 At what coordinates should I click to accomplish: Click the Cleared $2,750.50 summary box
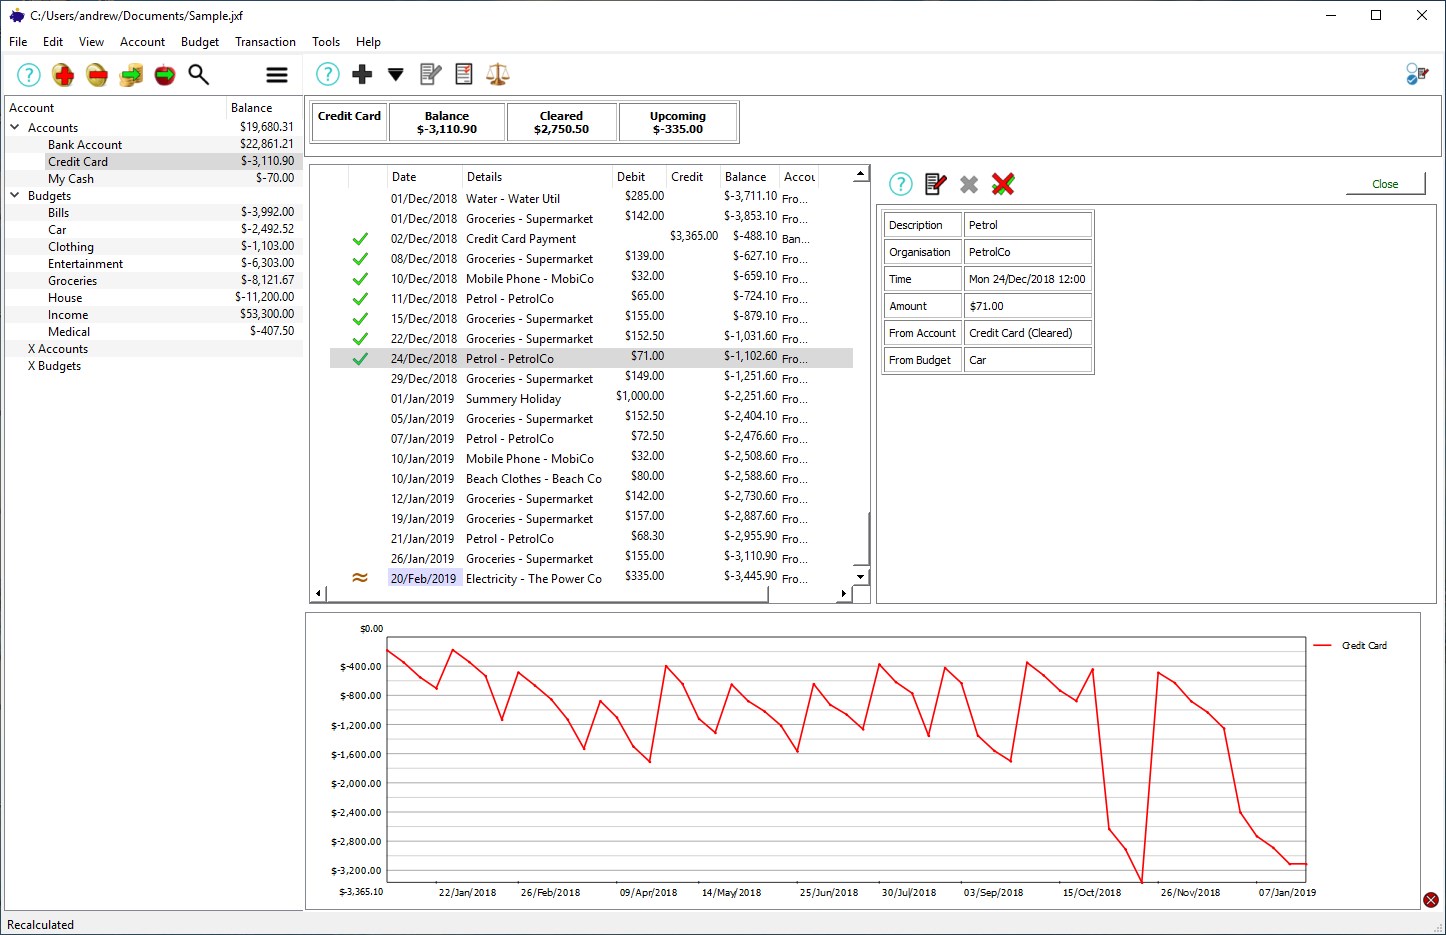561,122
